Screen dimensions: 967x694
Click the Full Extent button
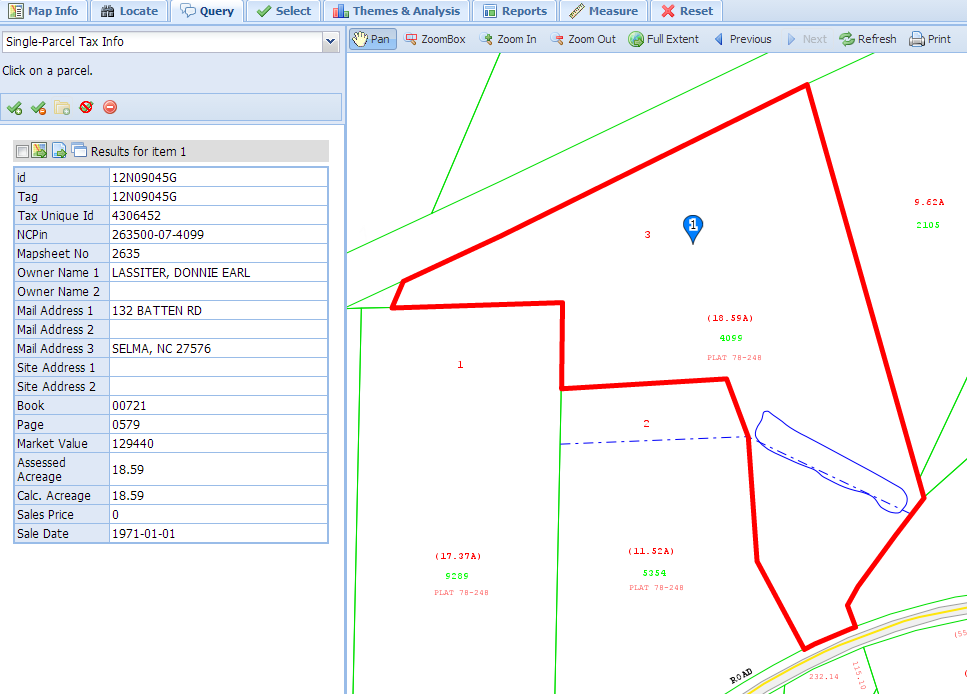(664, 39)
